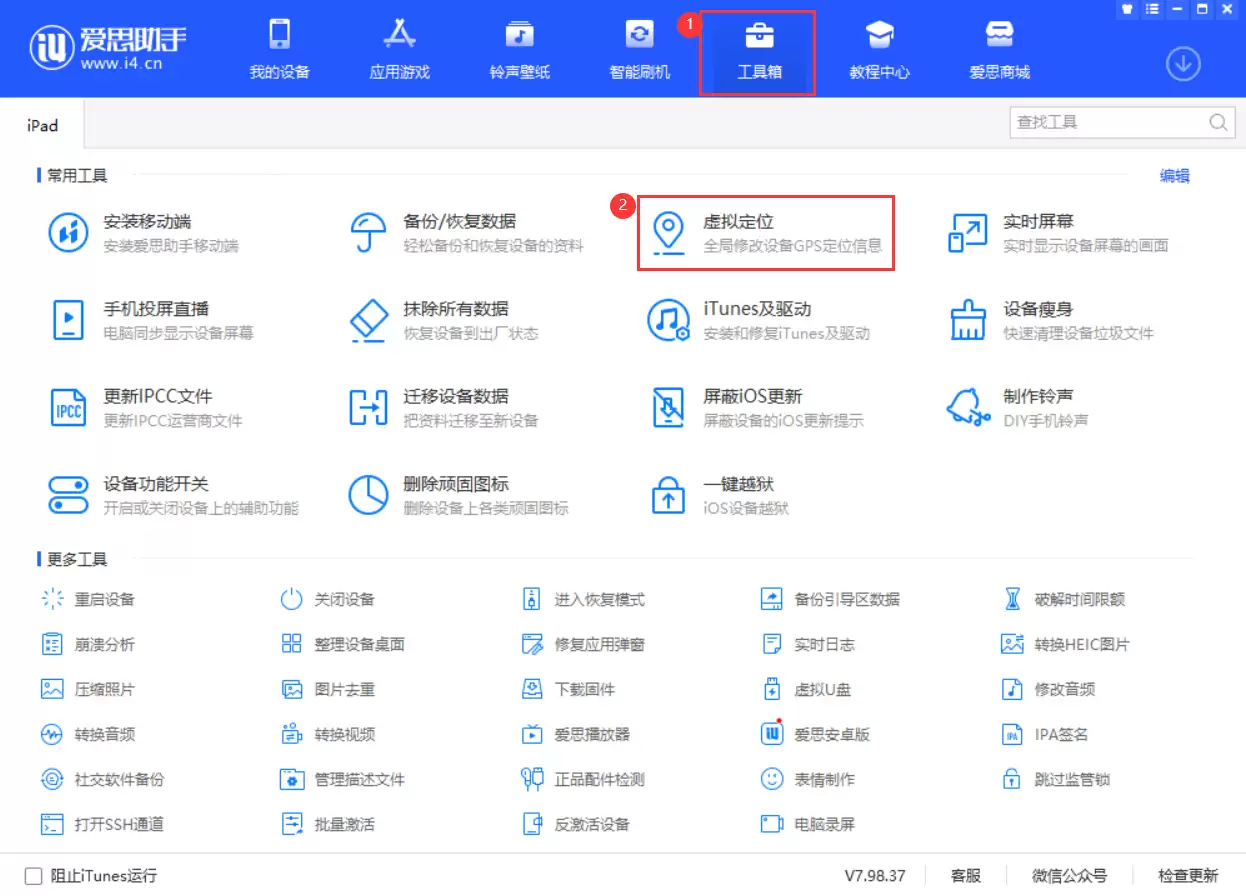Open 智能刷机 tab
Image resolution: width=1246 pixels, height=896 pixels.
[639, 50]
